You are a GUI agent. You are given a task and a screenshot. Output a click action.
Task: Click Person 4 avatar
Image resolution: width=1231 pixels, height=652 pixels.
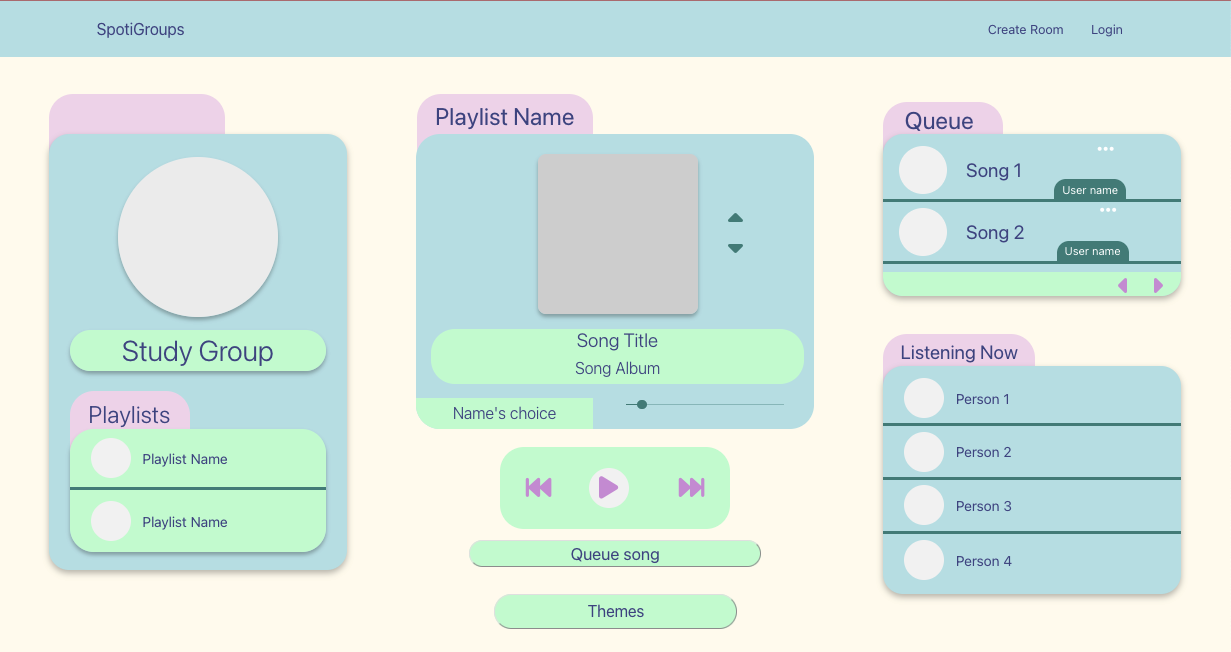tap(924, 560)
